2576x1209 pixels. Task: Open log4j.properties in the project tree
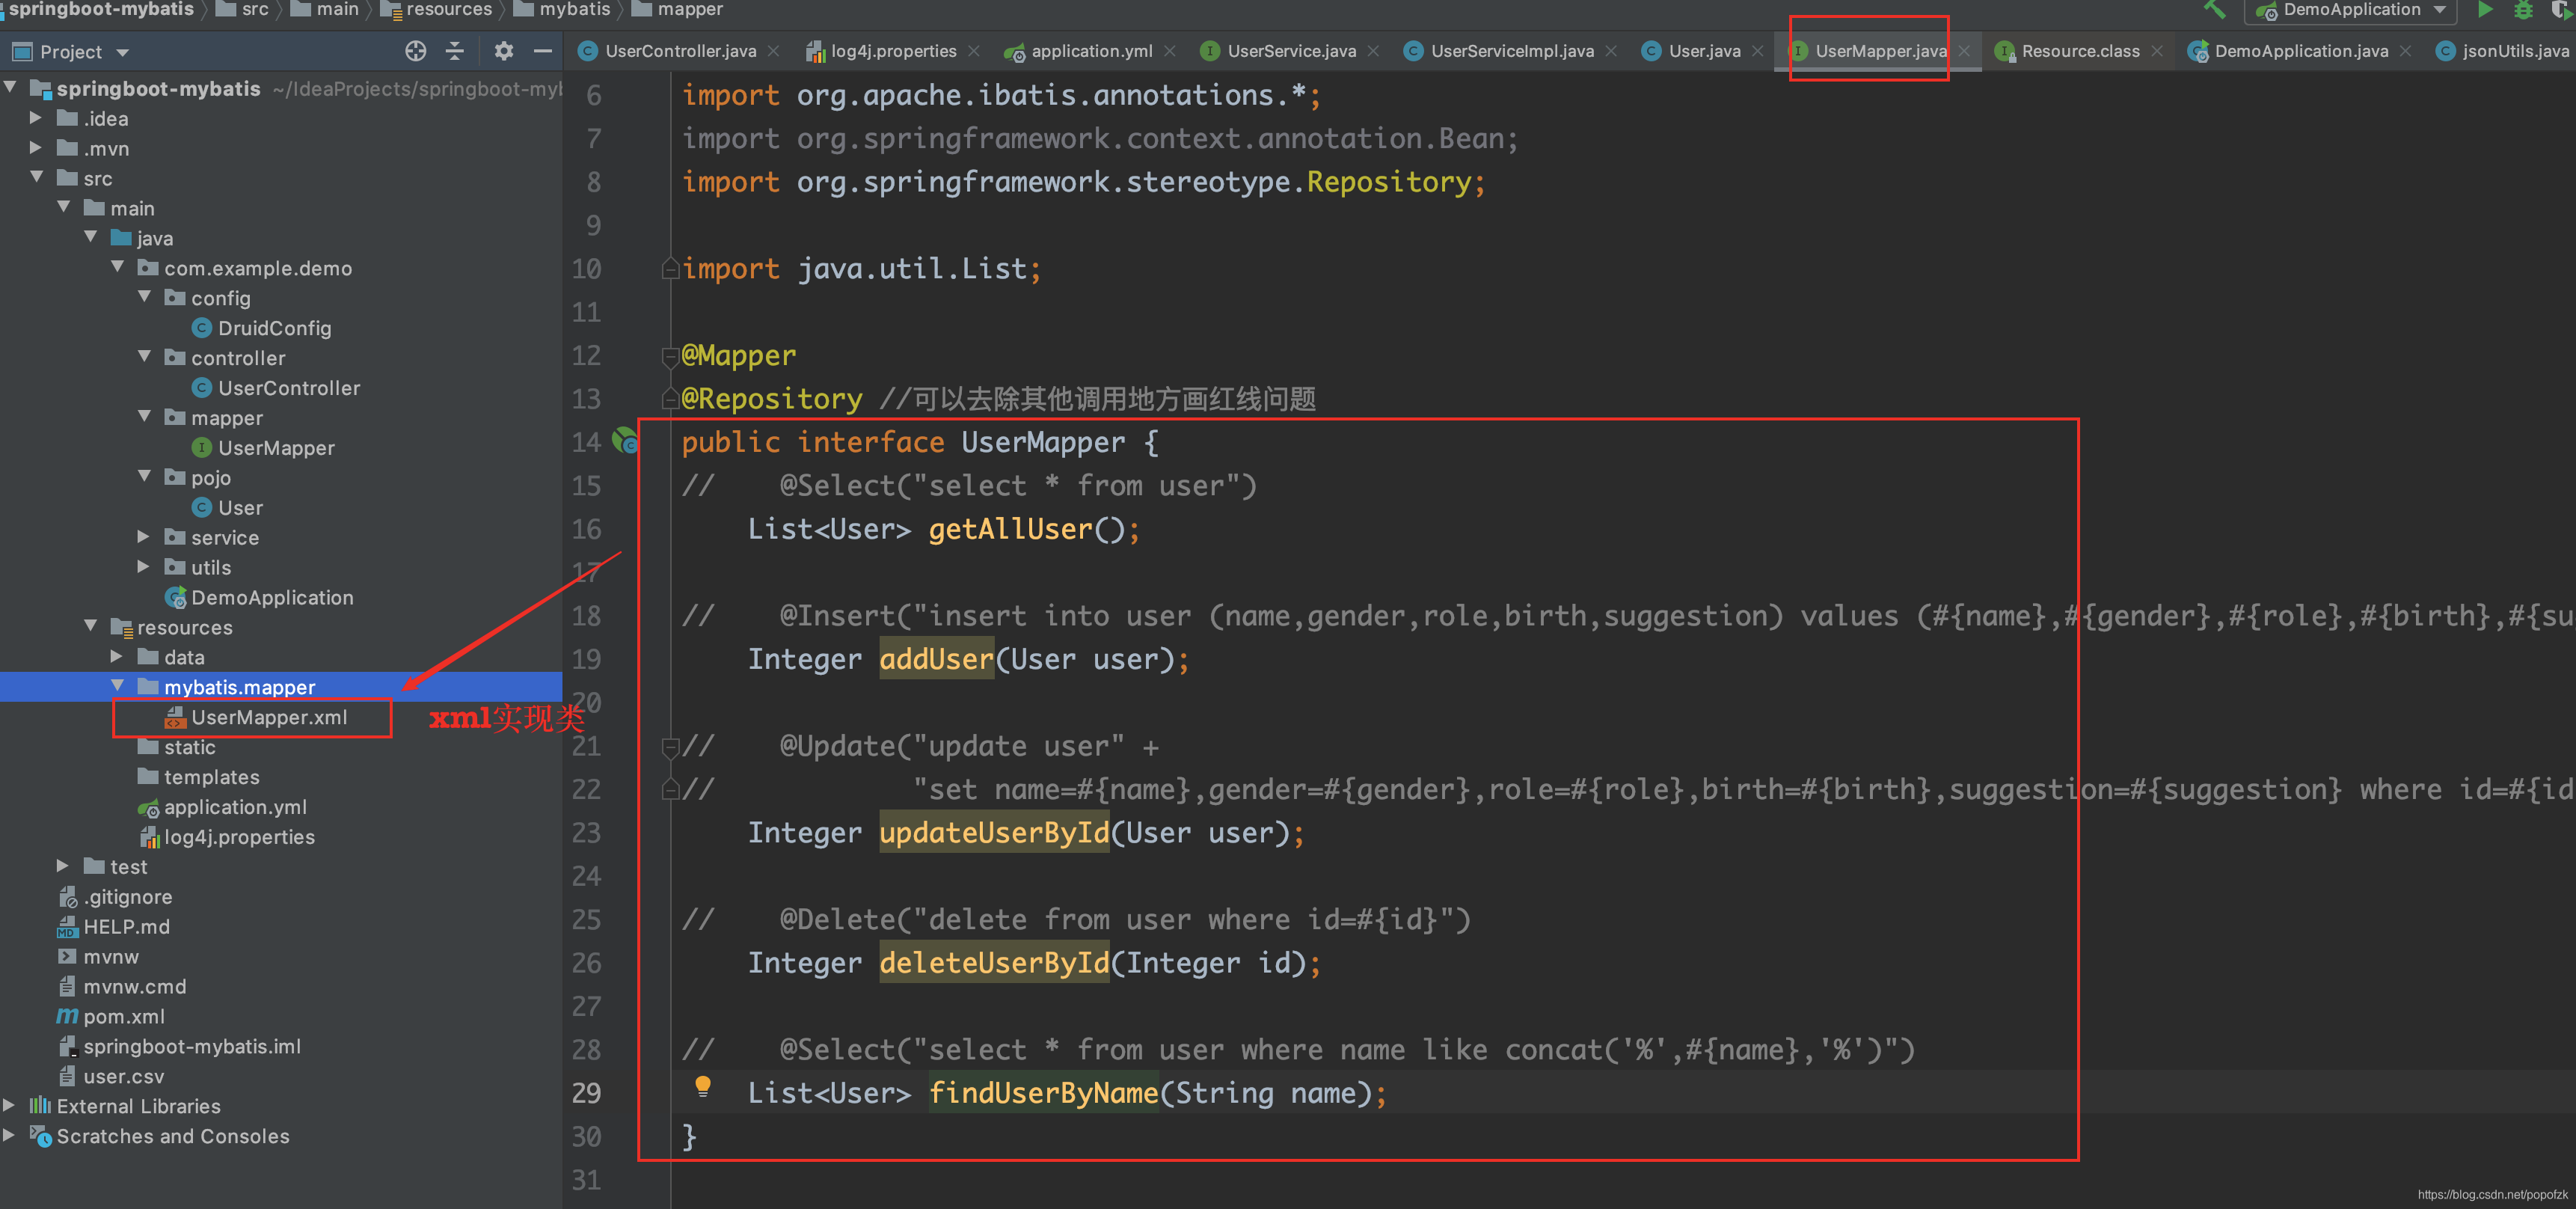click(x=239, y=837)
